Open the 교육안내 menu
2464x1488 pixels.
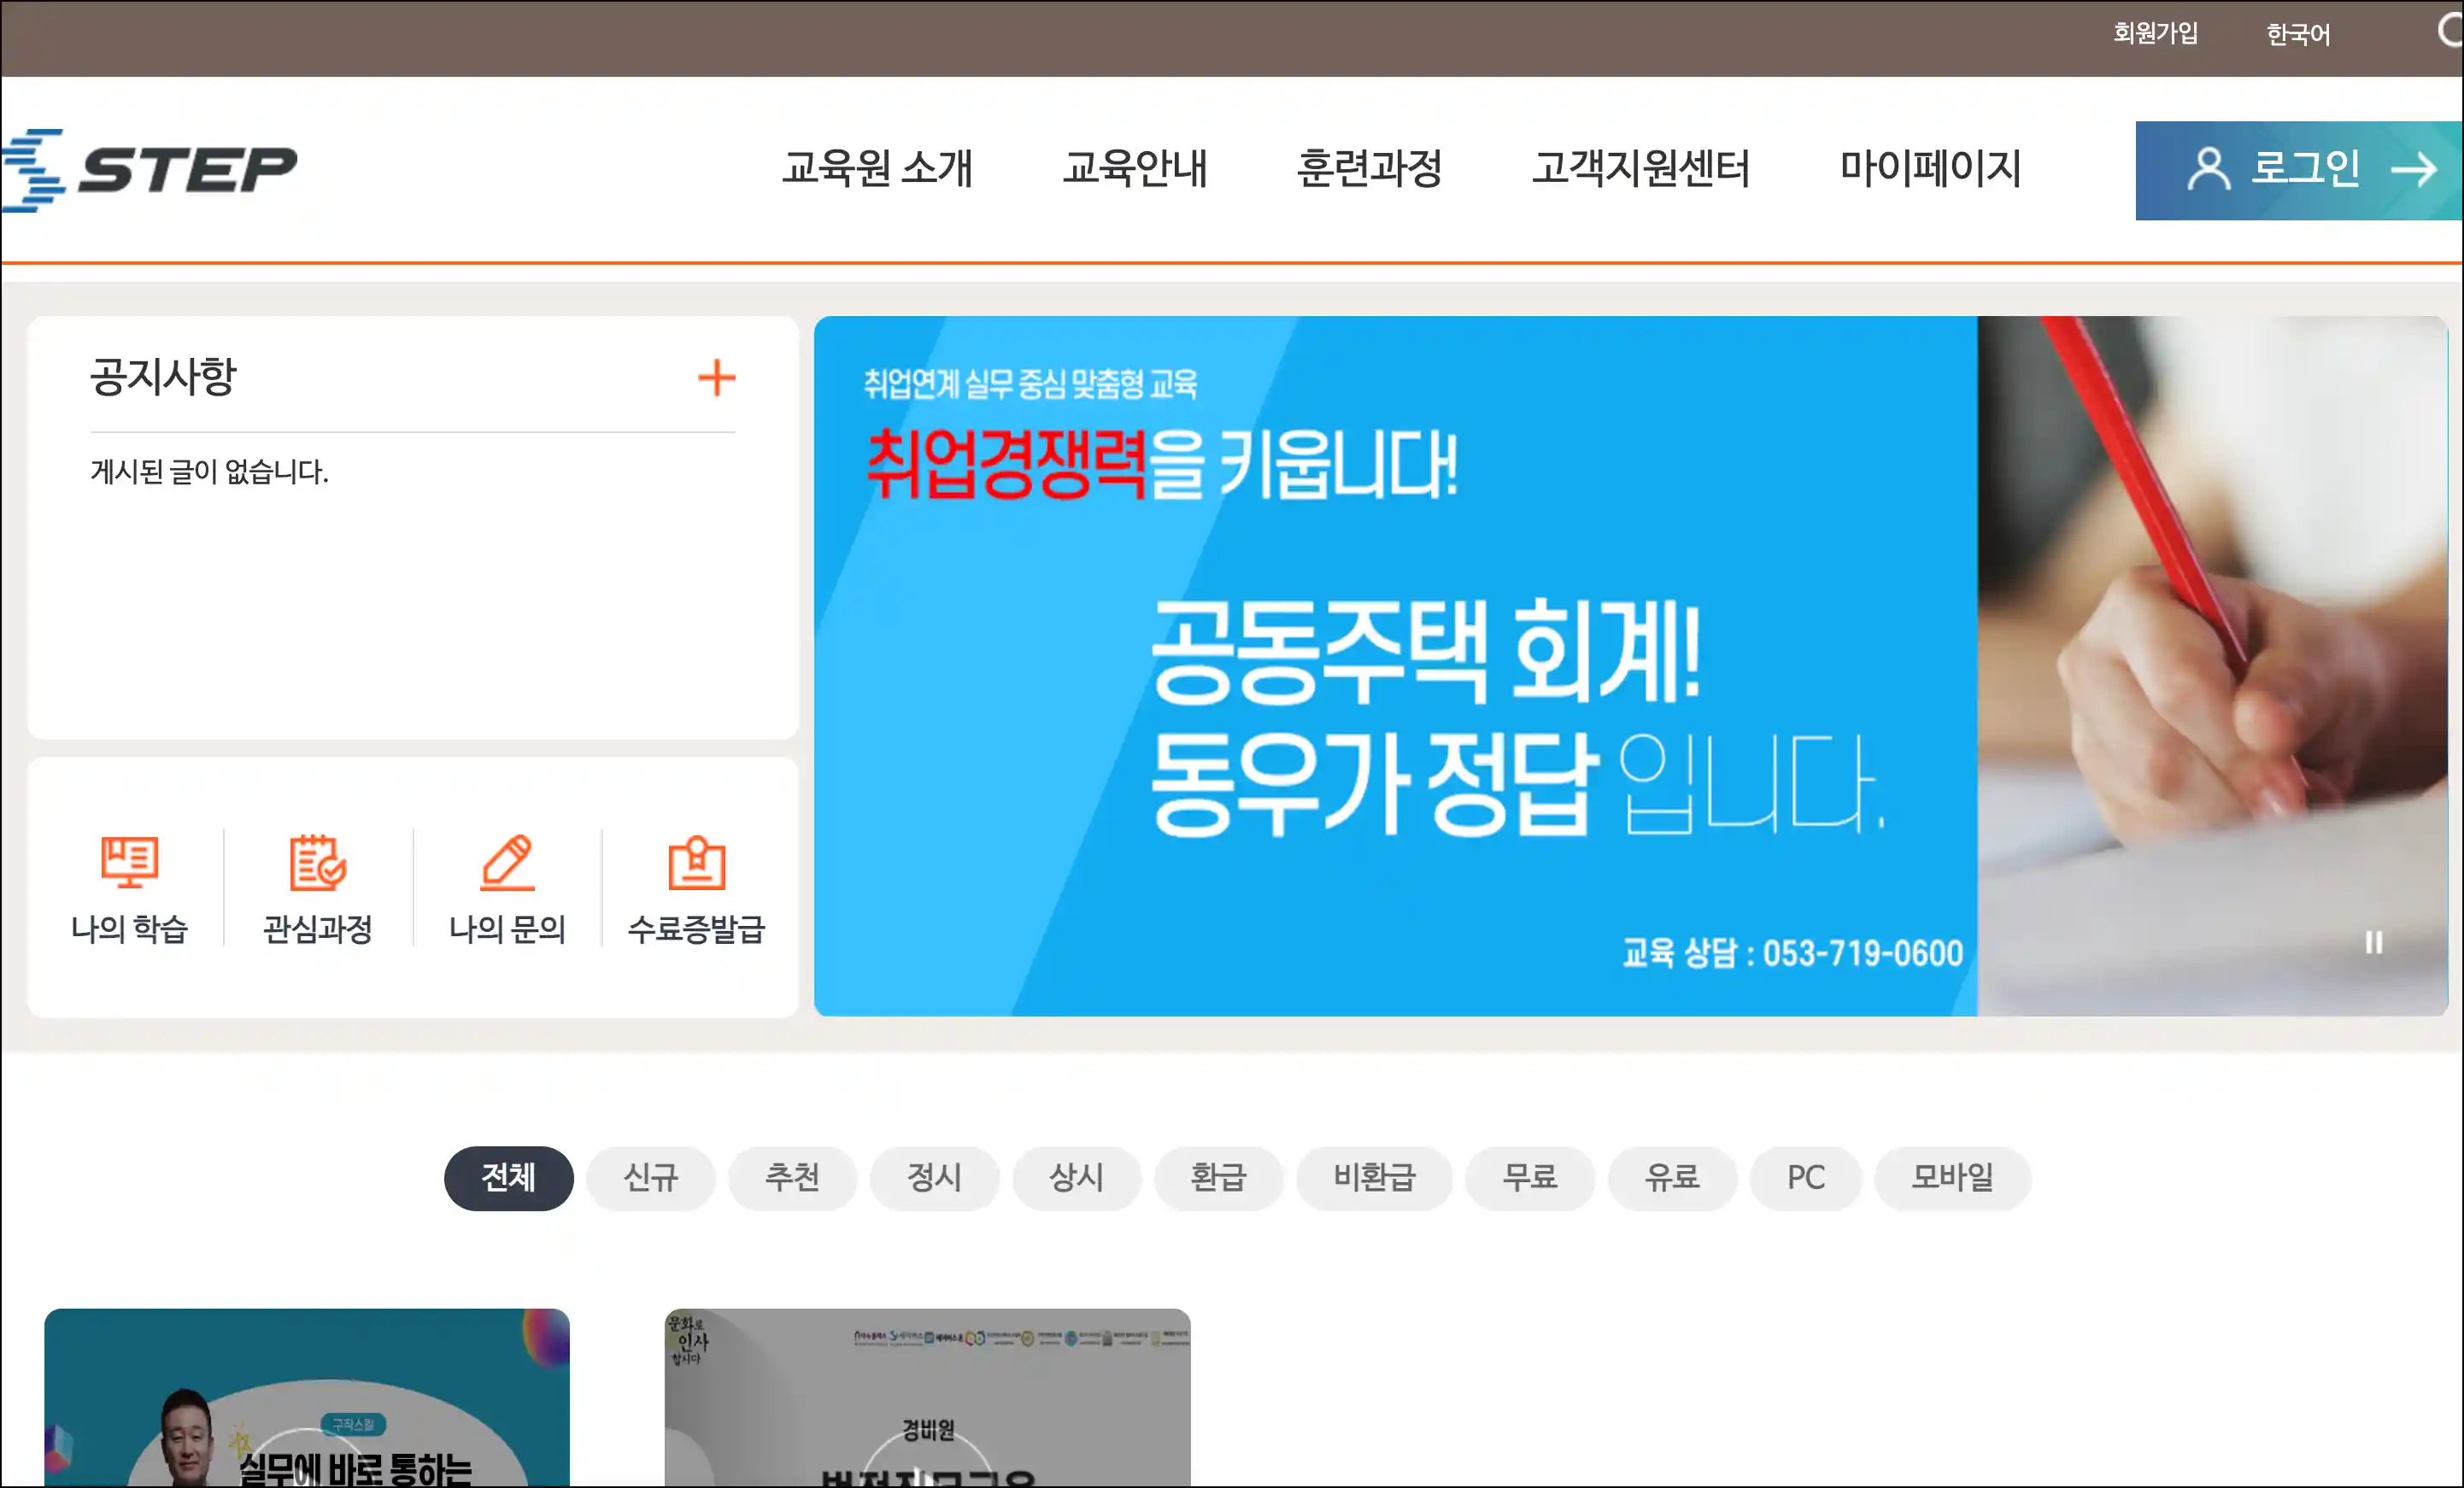tap(1135, 167)
